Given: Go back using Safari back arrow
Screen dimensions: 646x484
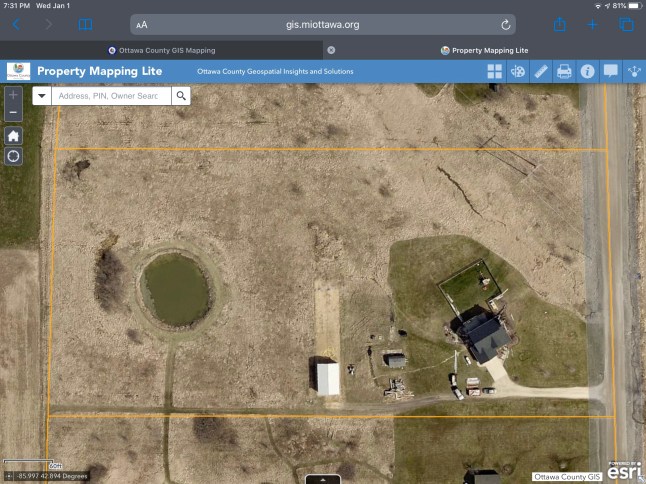Looking at the screenshot, I should tap(16, 25).
